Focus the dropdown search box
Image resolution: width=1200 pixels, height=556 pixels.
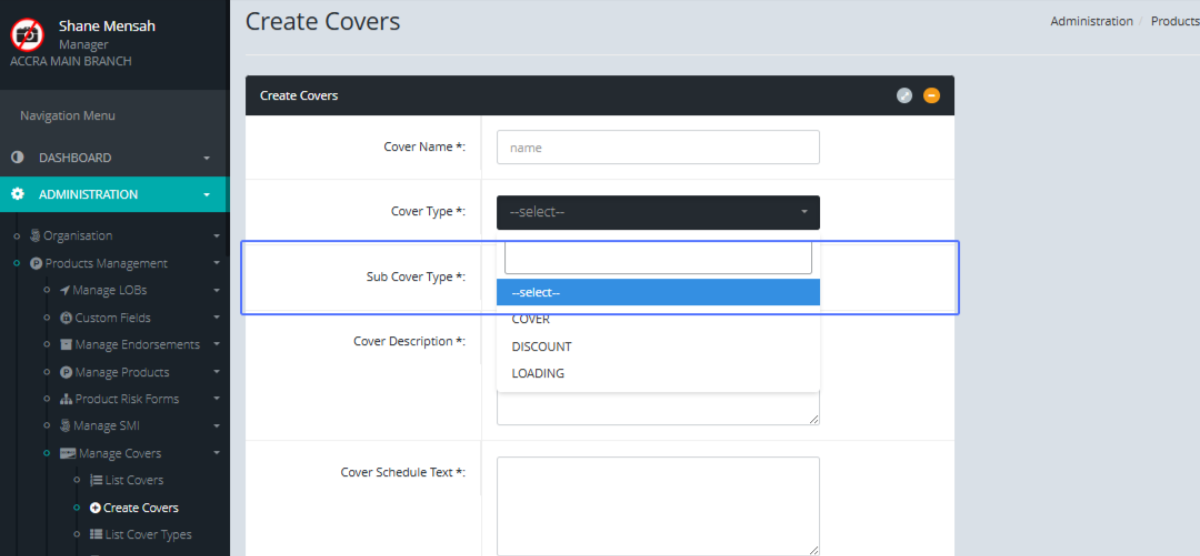pos(658,257)
